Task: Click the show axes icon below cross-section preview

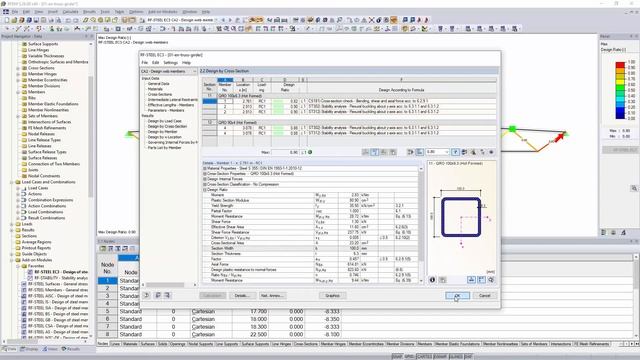Action: (481, 280)
